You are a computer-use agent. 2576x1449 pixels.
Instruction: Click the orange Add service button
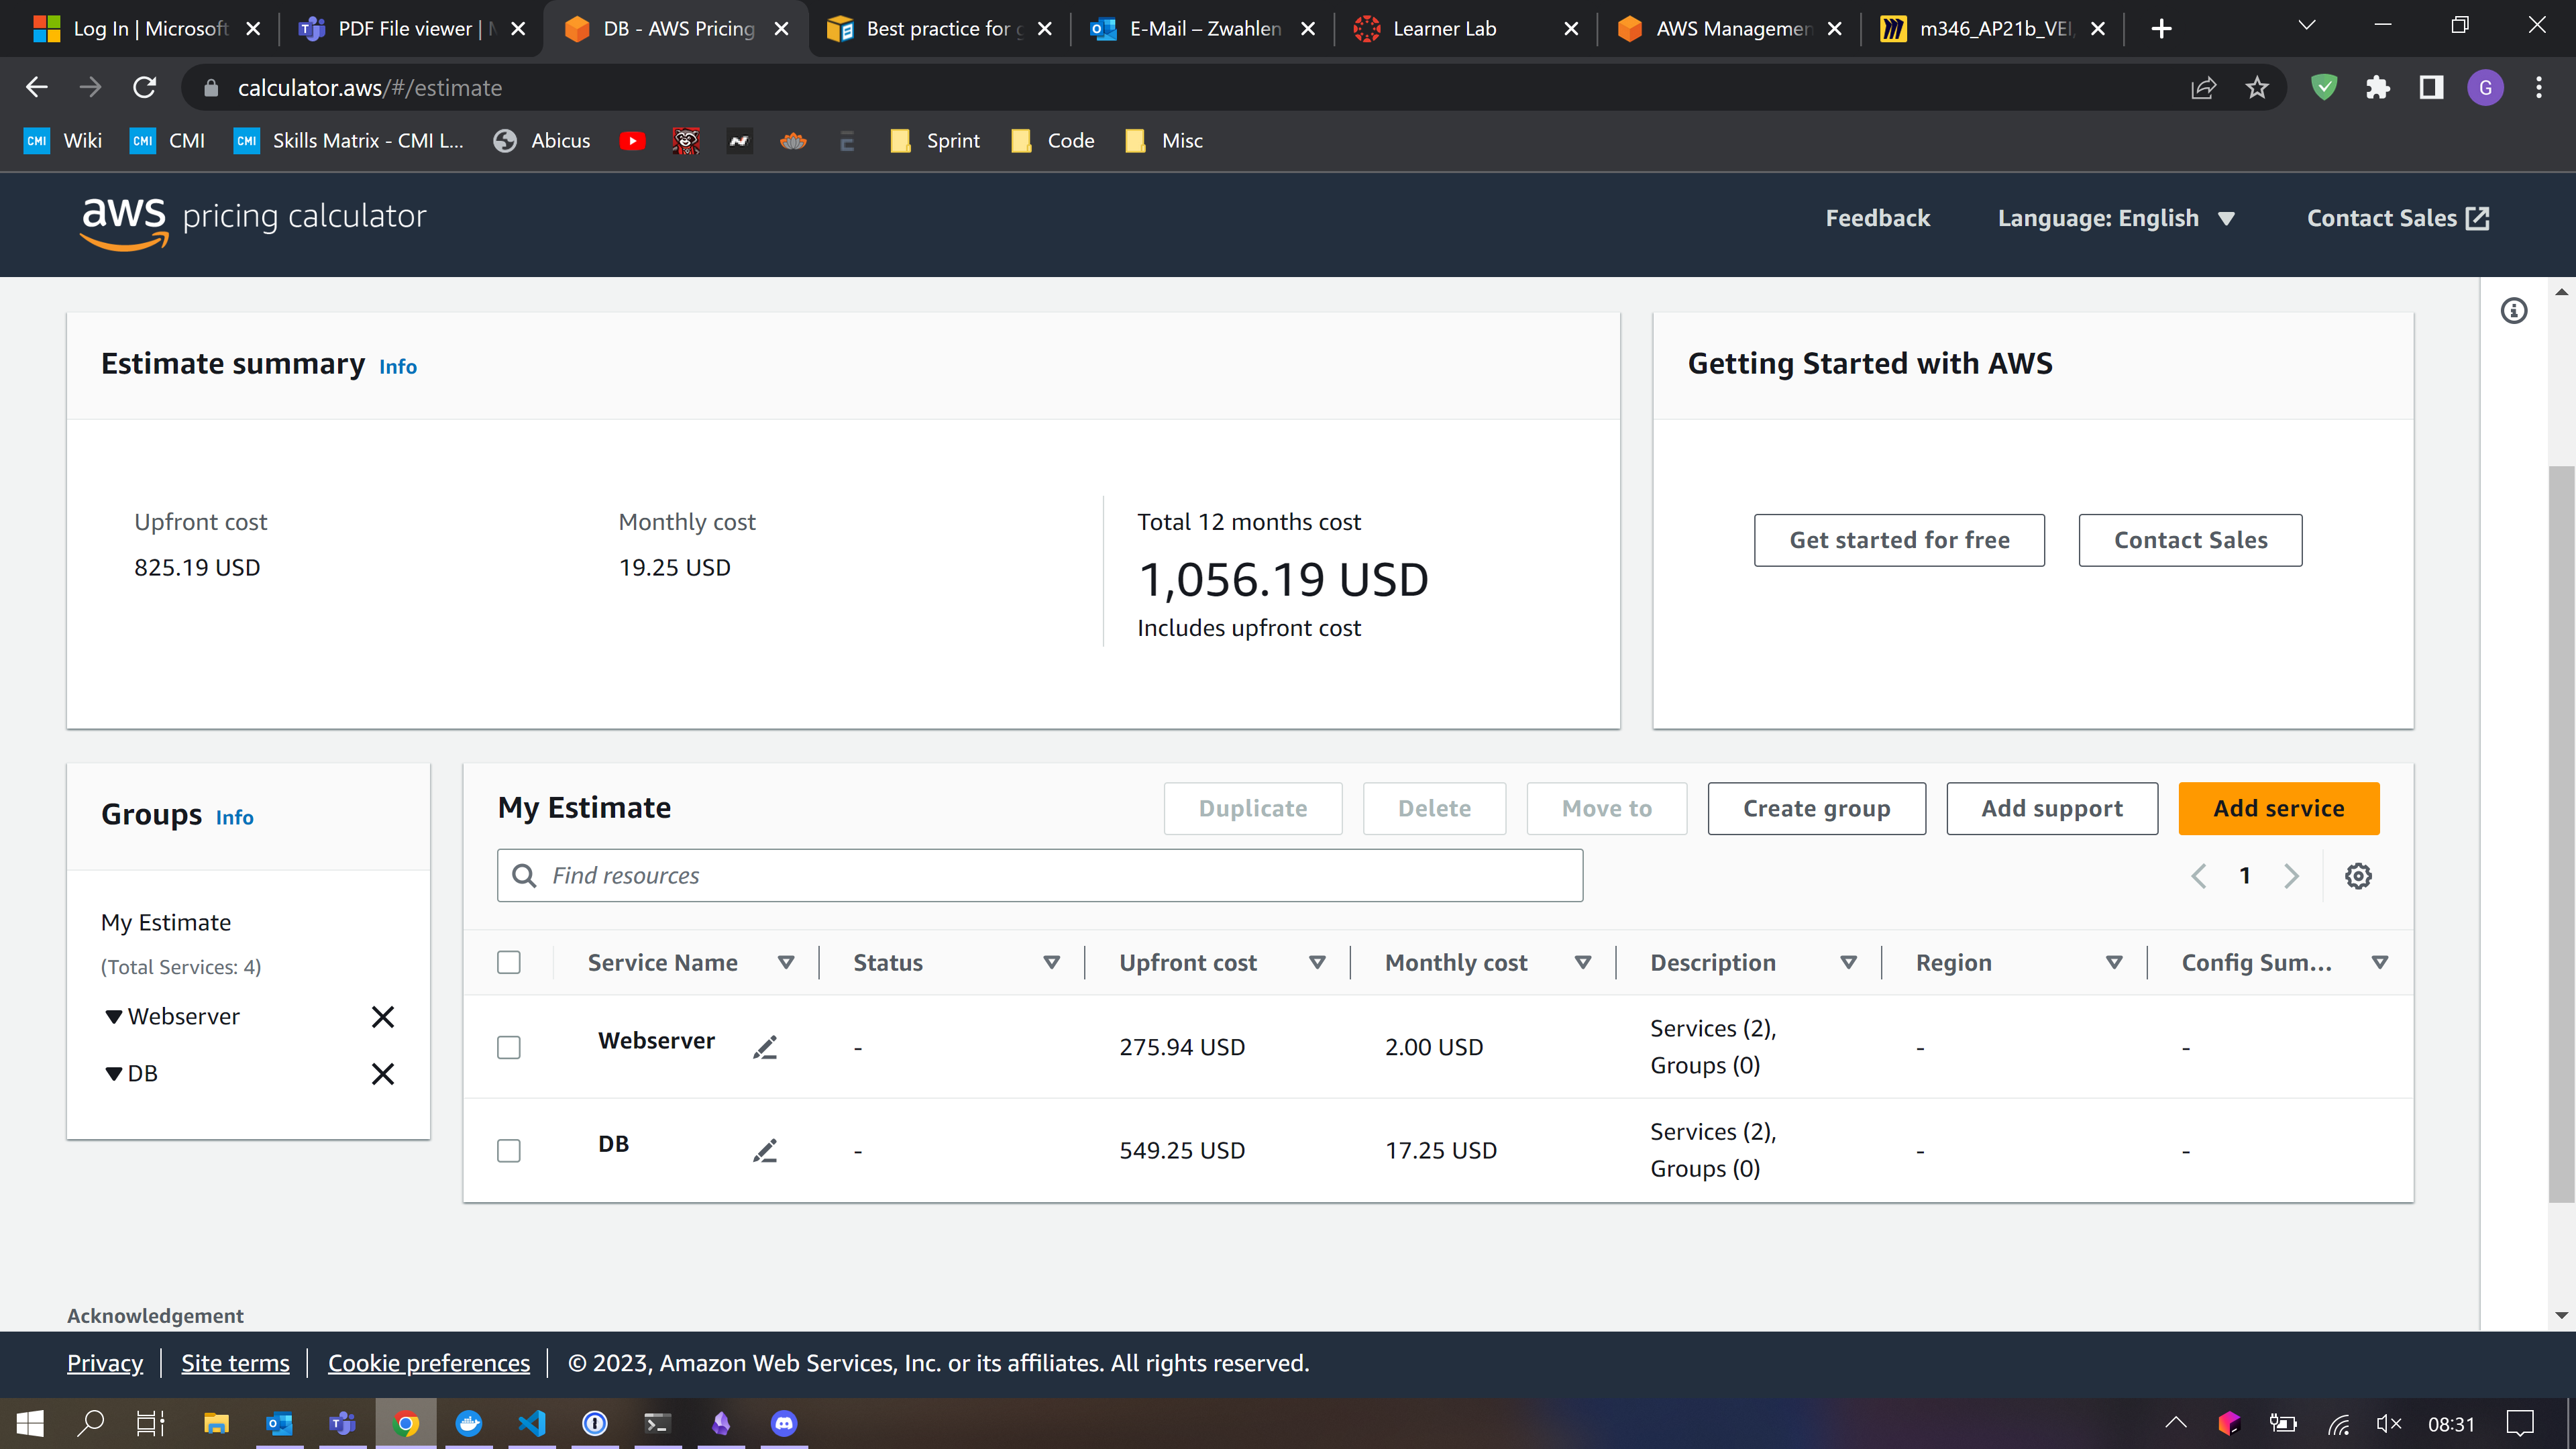tap(2278, 808)
